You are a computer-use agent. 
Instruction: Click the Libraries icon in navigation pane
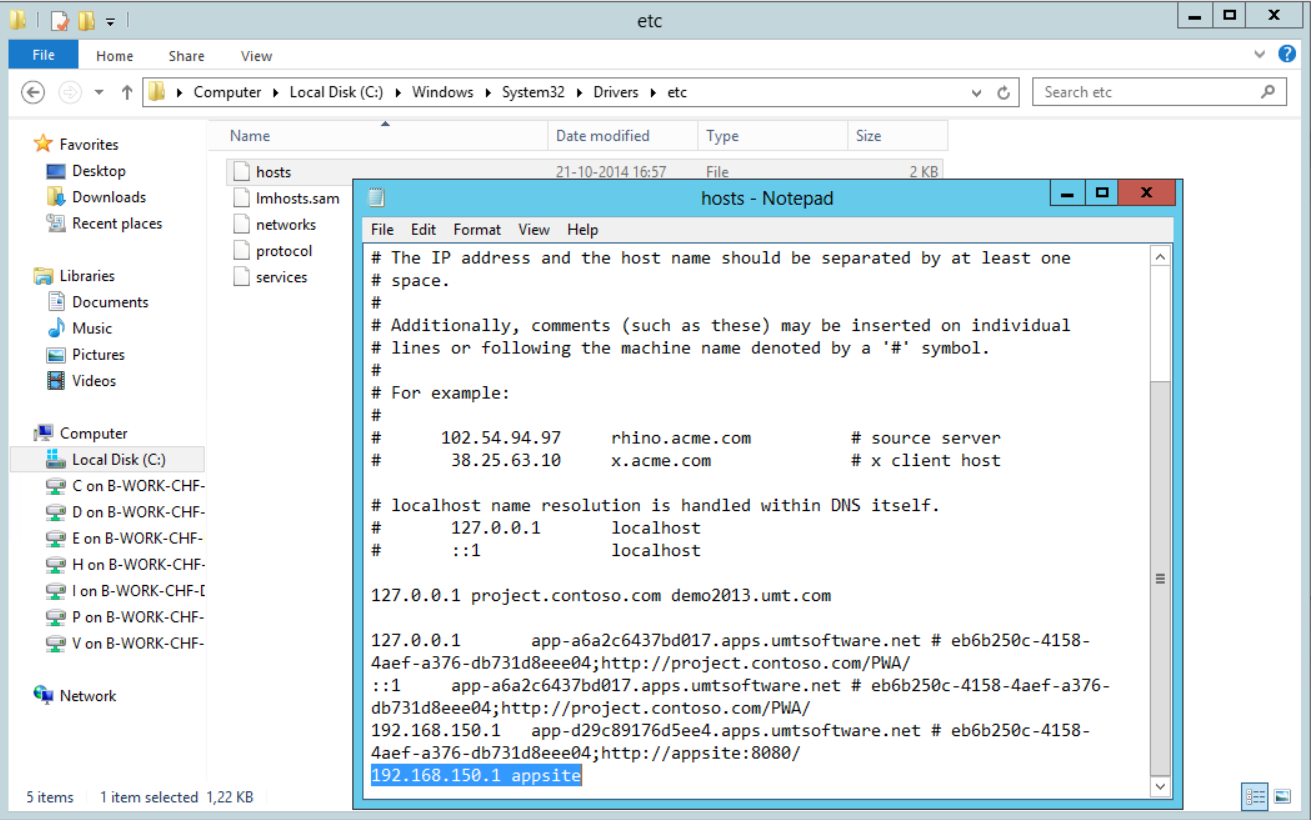pos(43,276)
